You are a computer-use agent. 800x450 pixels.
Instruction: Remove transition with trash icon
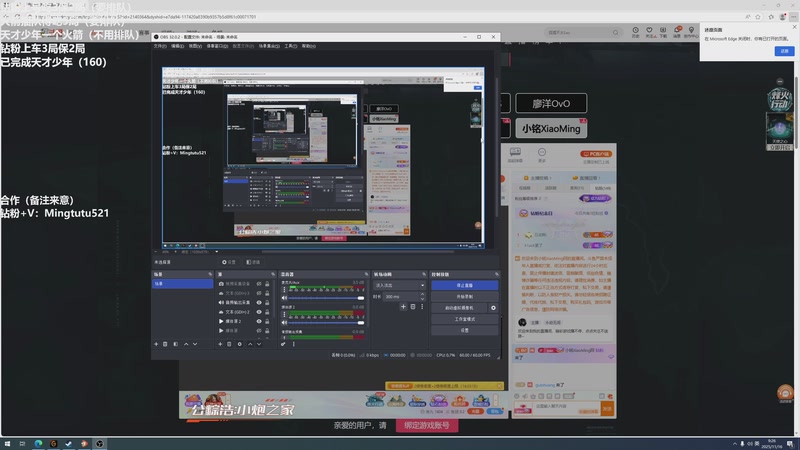(413, 307)
